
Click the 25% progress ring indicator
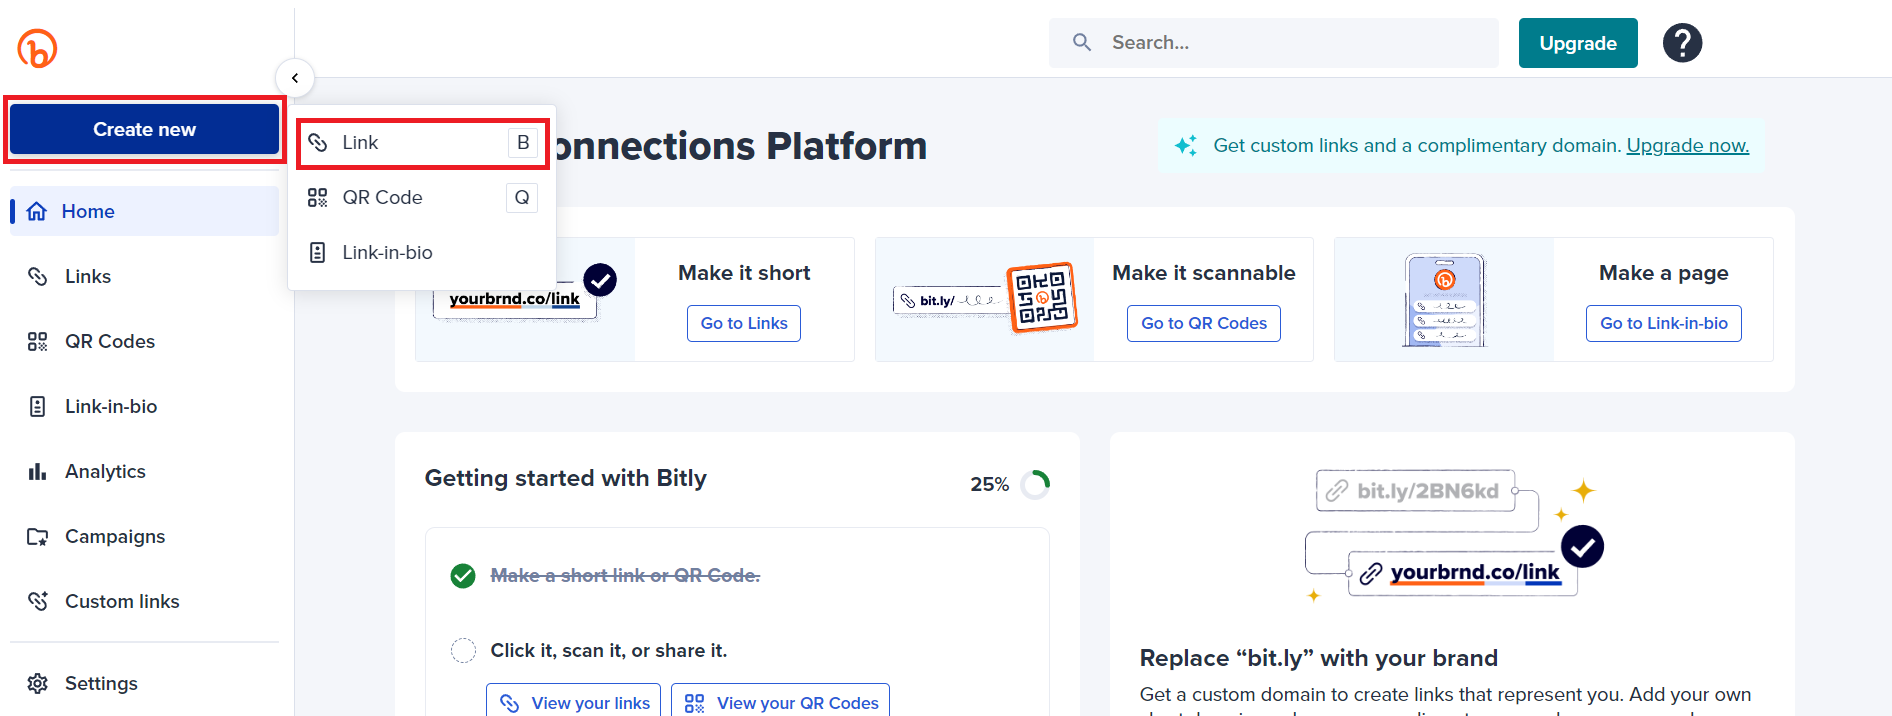pos(1036,484)
